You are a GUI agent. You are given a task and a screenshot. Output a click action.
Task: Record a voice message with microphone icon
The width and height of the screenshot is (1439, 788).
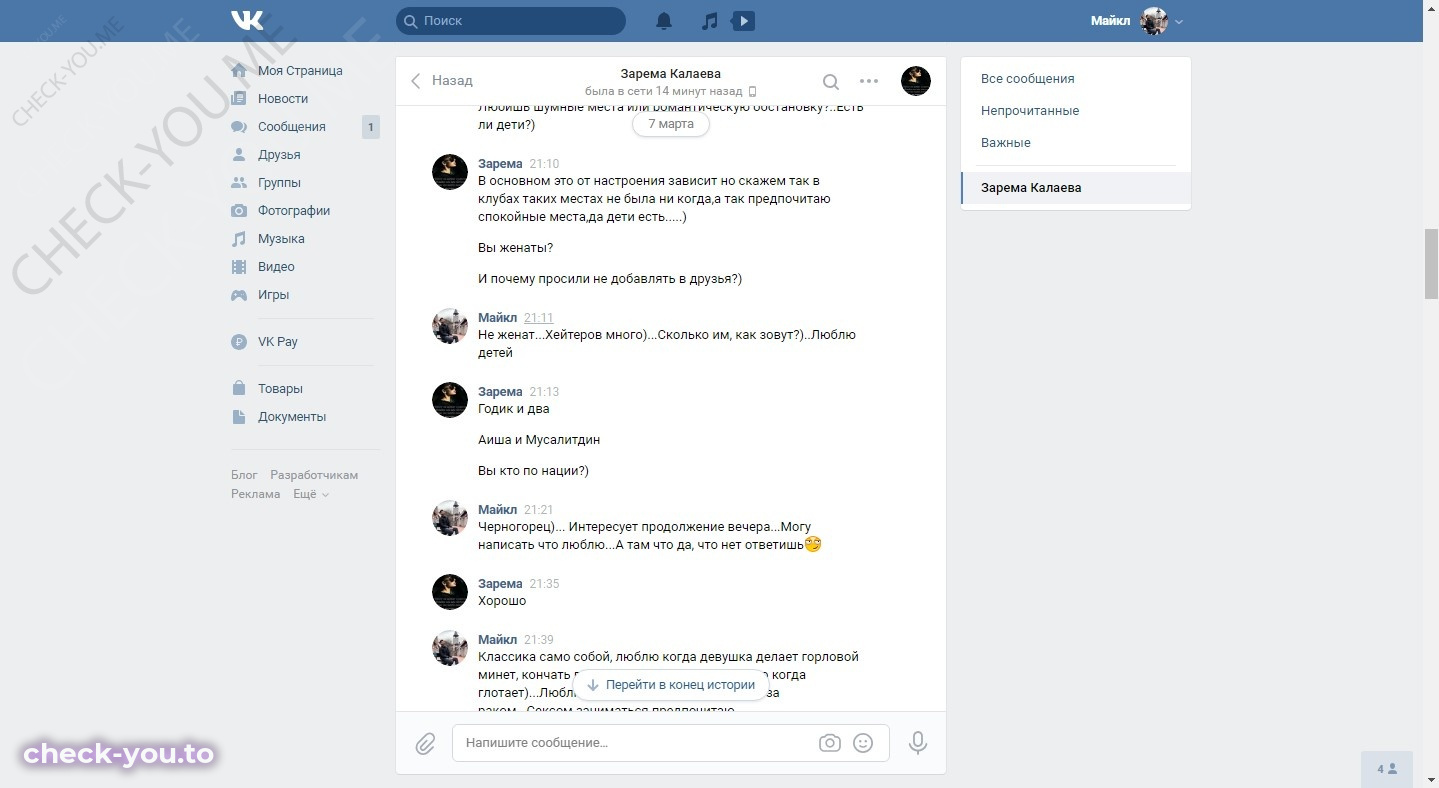click(x=917, y=743)
